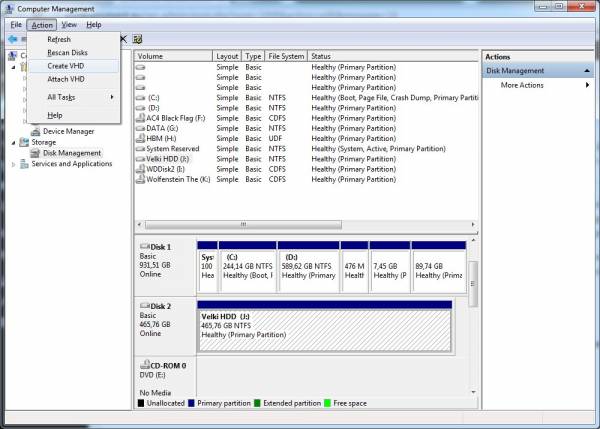Click the WDDisk2 (I:) disc icon
The image size is (600, 429).
(x=141, y=169)
